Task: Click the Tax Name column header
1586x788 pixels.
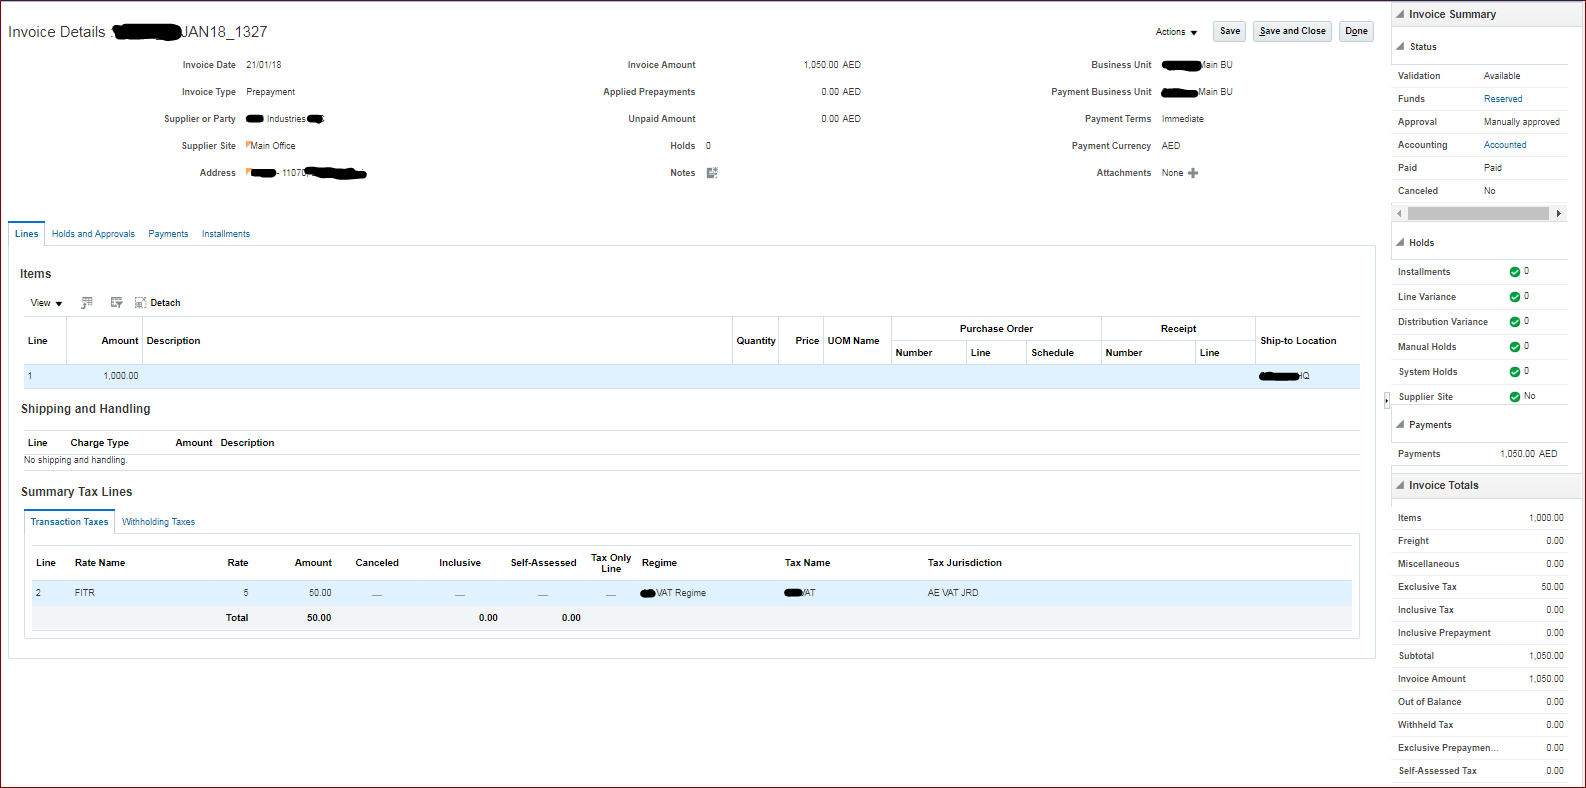Action: (x=807, y=563)
